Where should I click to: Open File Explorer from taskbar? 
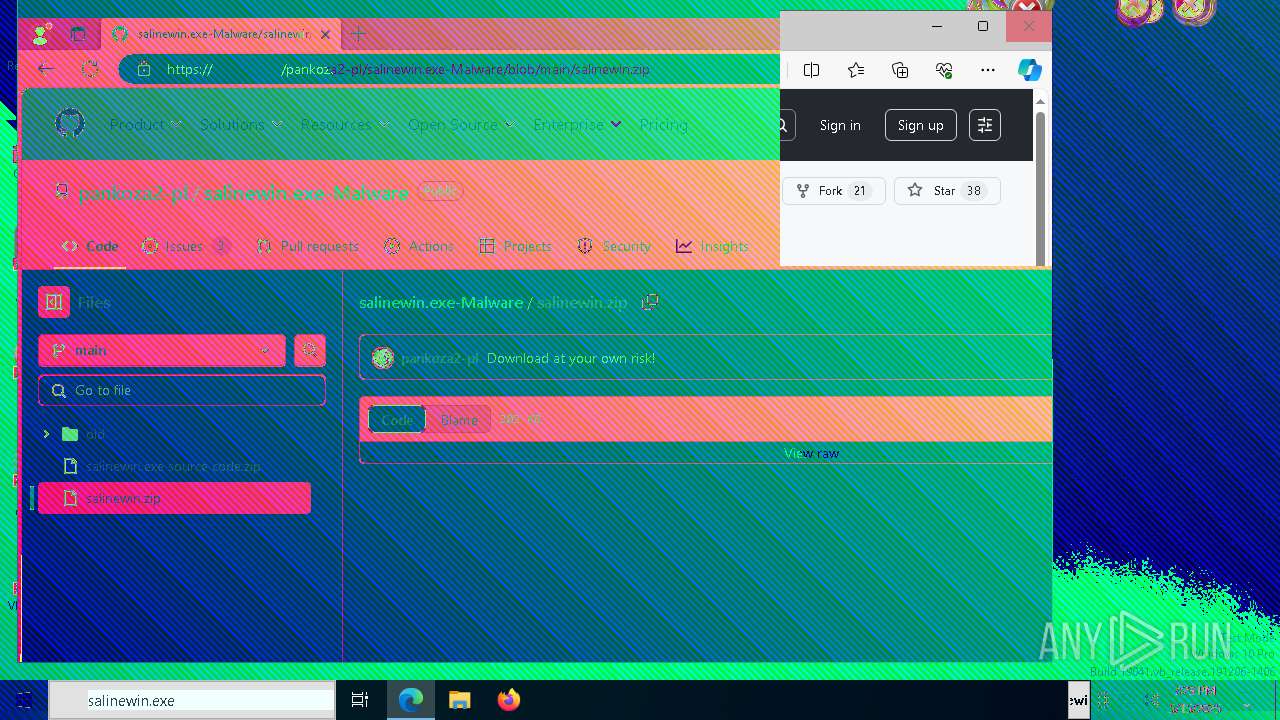click(460, 700)
